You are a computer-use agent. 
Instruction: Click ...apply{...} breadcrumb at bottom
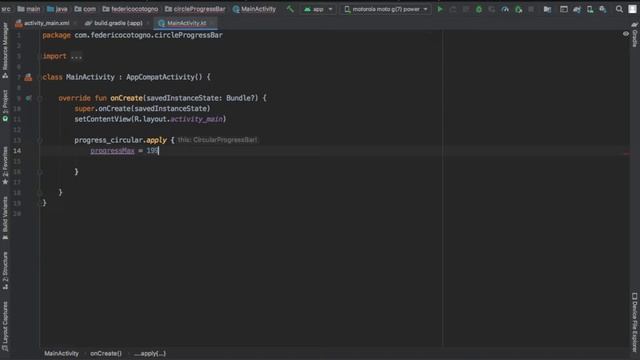150,353
